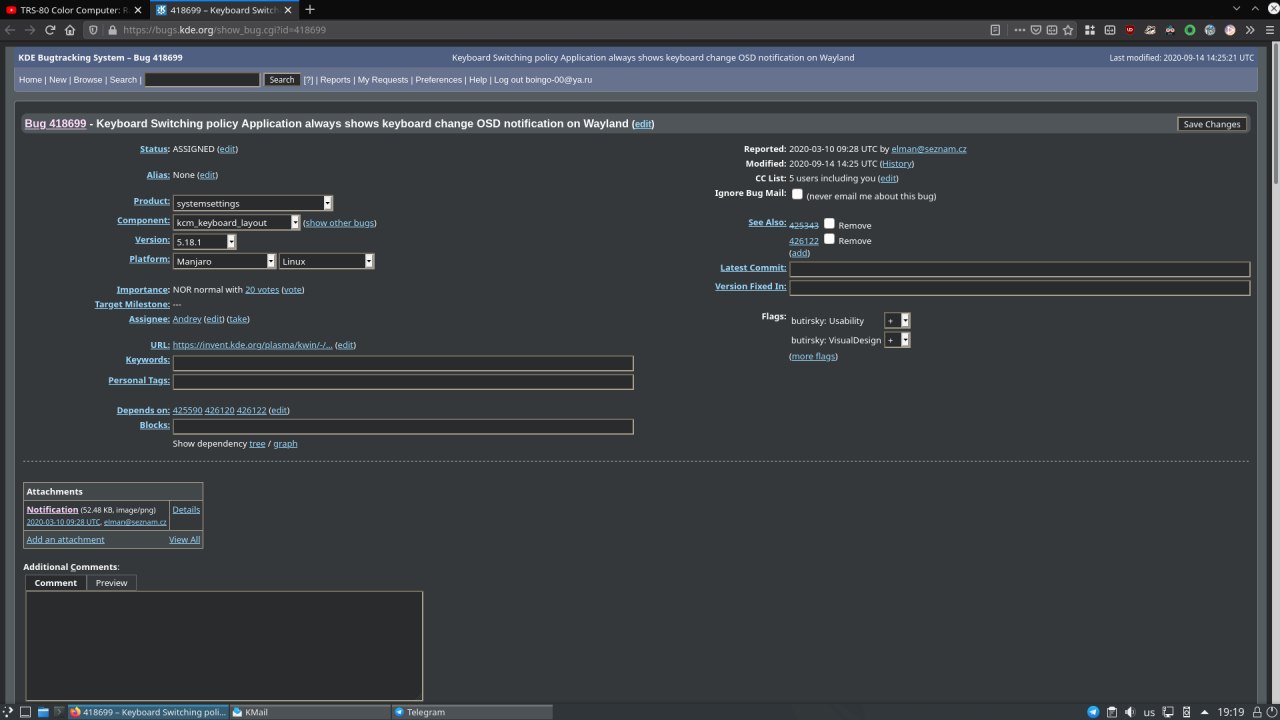This screenshot has height=720, width=1280.
Task: Show site security info via the padlock icon
Action: coord(111,30)
